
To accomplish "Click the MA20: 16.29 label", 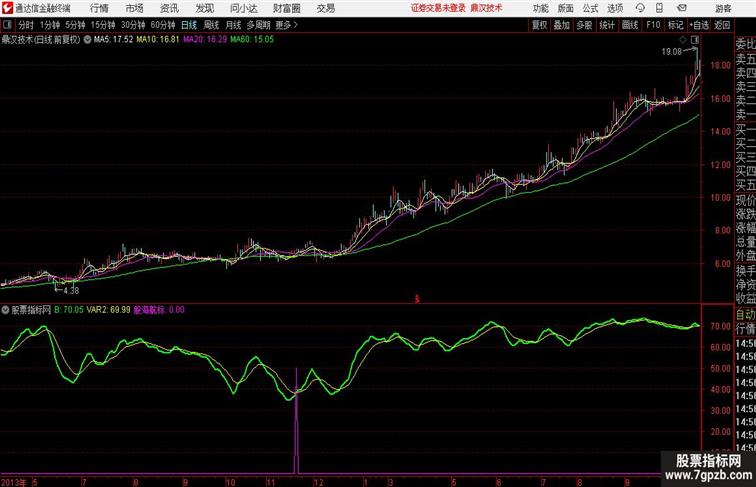I will tap(205, 40).
